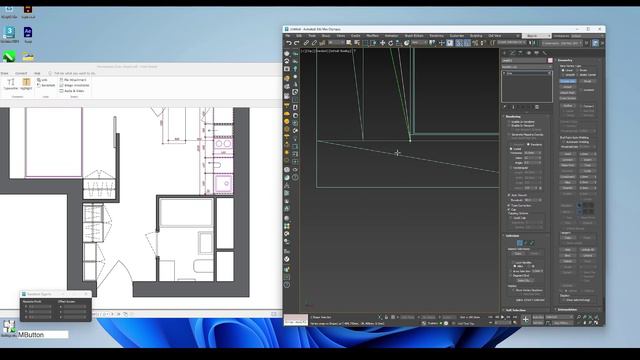Open the Create tab of command panel
The image size is (640, 360).
[504, 53]
